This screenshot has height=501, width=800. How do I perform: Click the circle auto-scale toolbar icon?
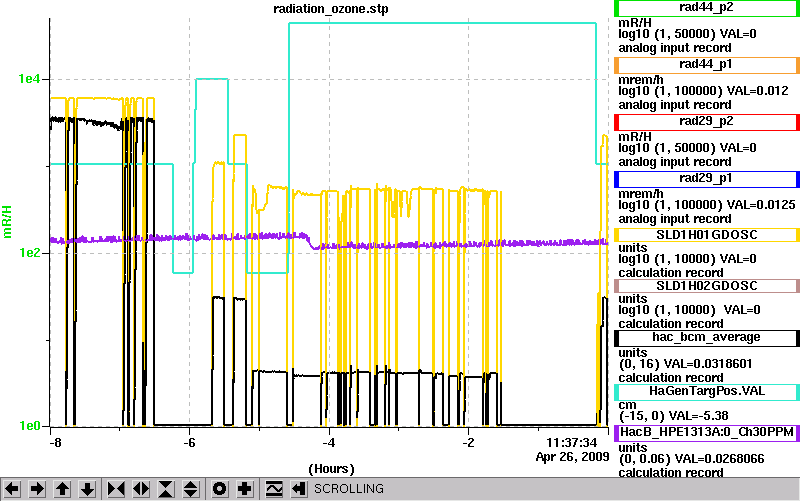pos(220,489)
